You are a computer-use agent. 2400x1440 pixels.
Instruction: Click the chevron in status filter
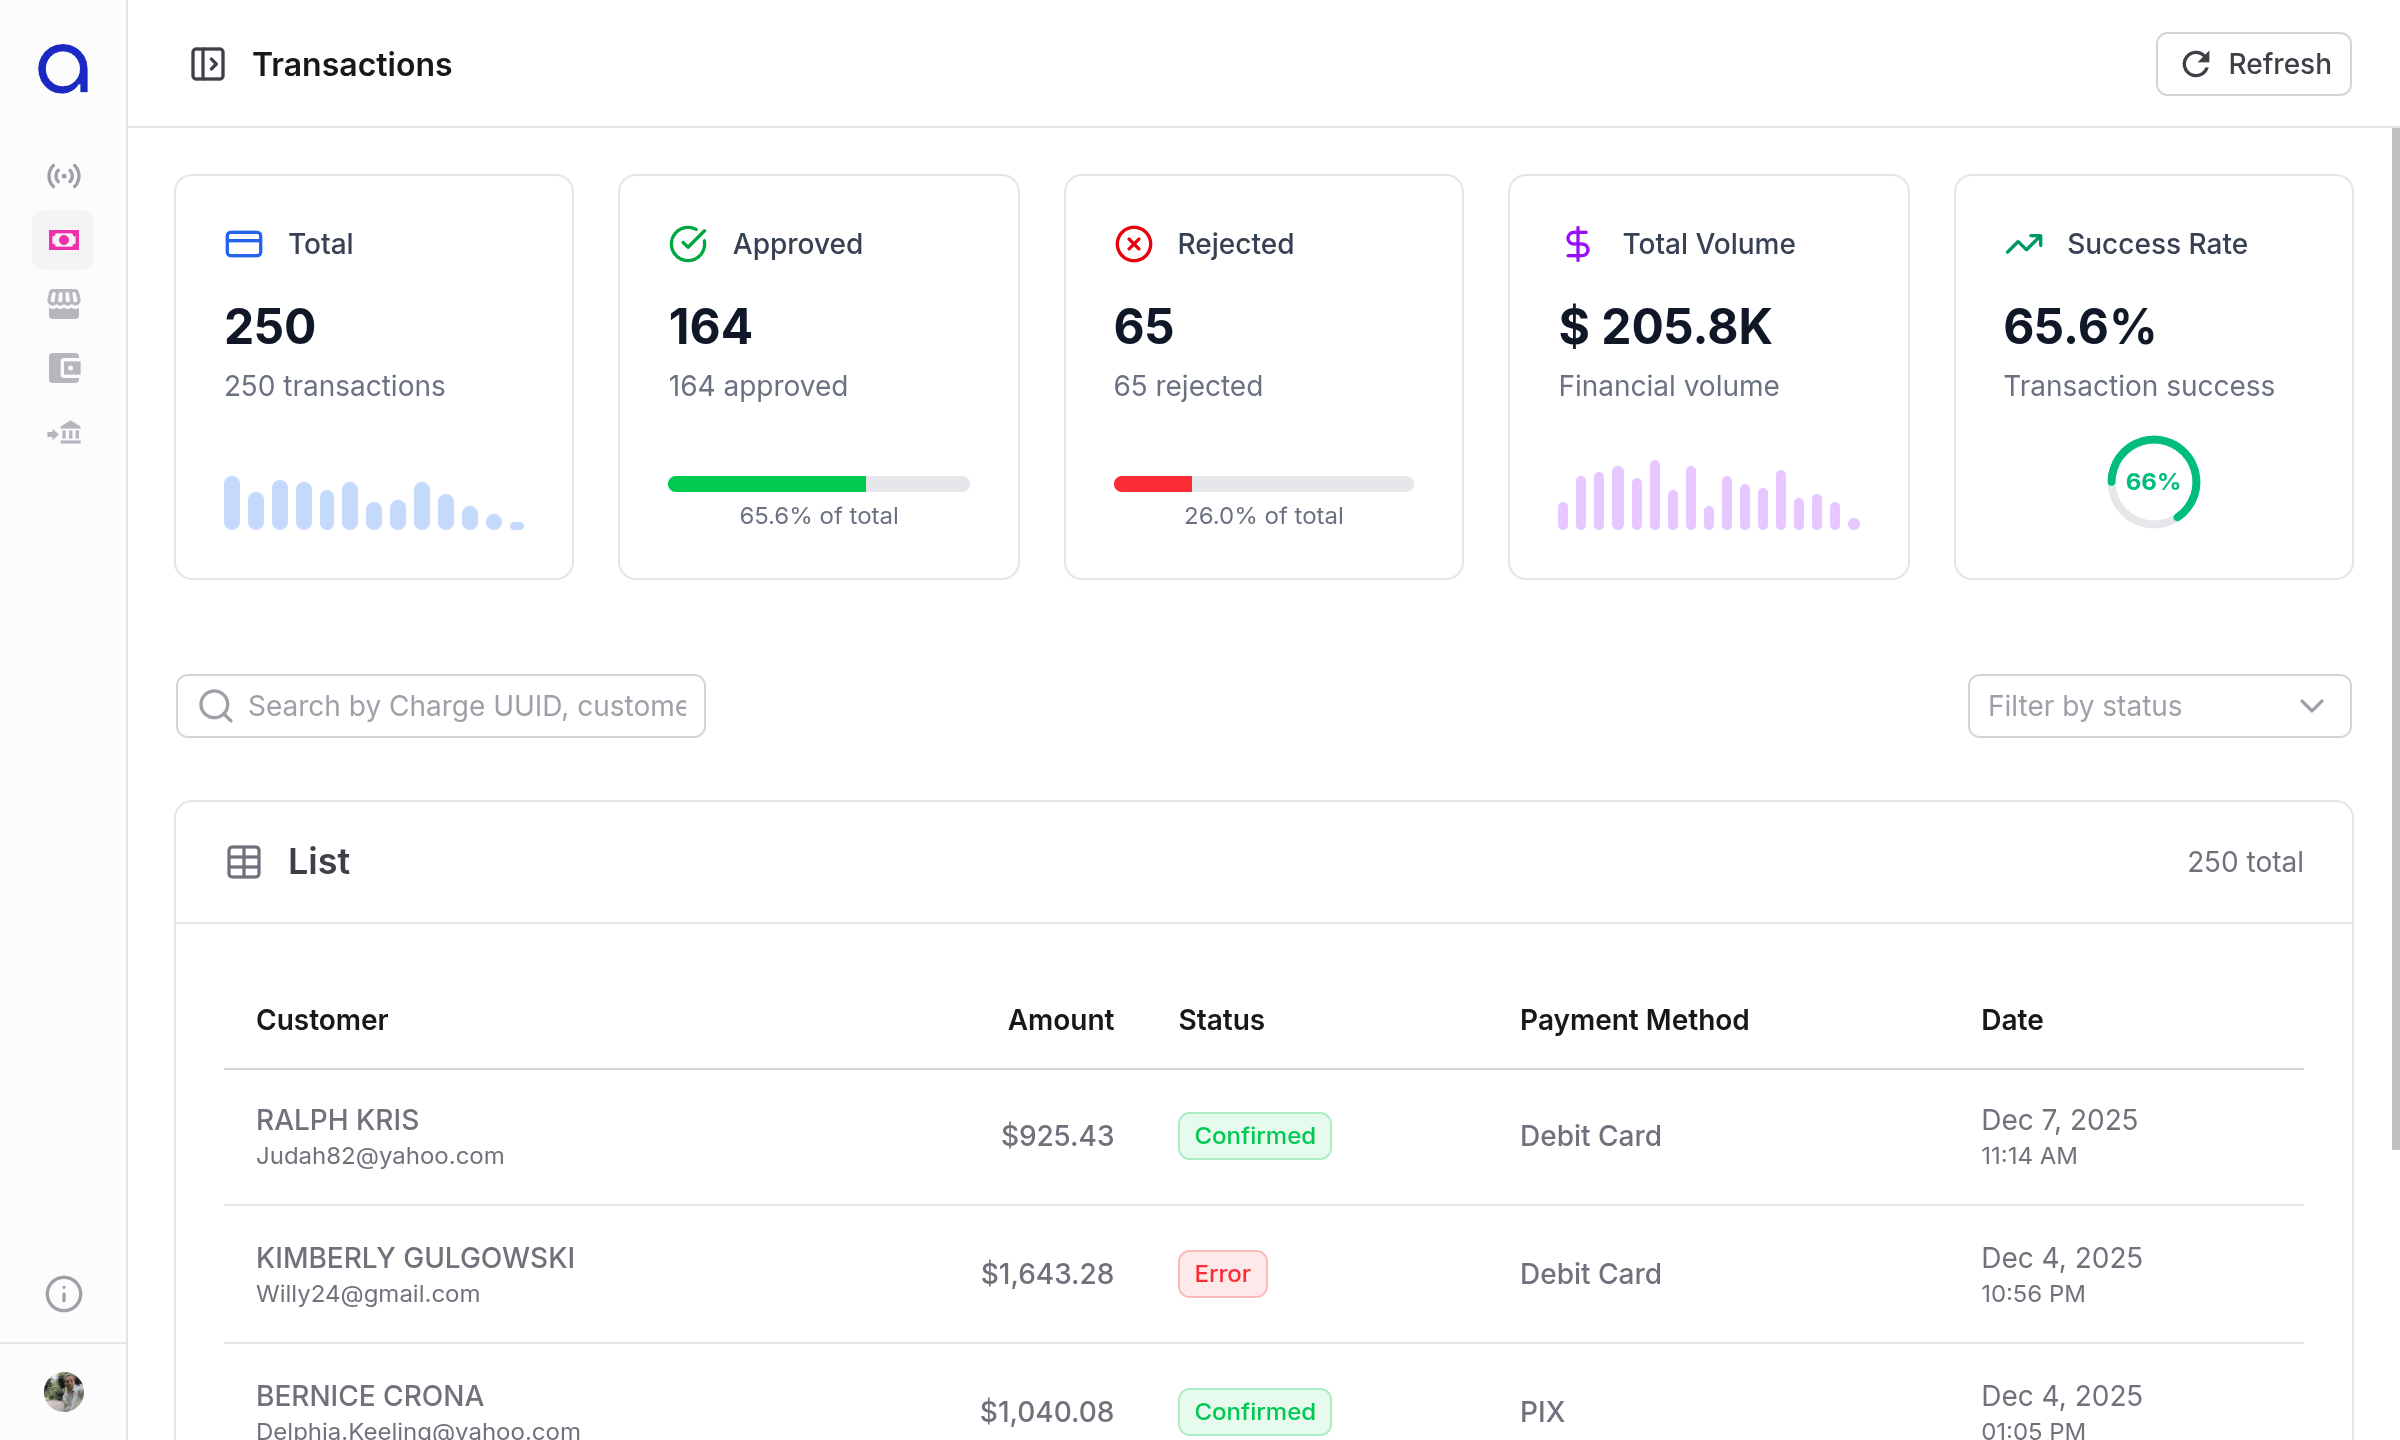coord(2311,706)
